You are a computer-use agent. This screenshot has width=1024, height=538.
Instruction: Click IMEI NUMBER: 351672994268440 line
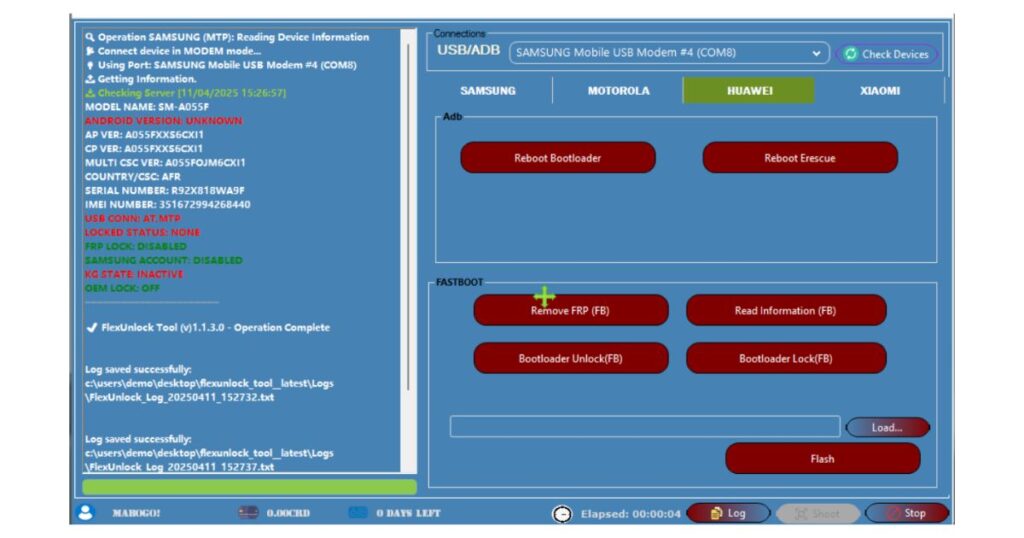(x=167, y=204)
